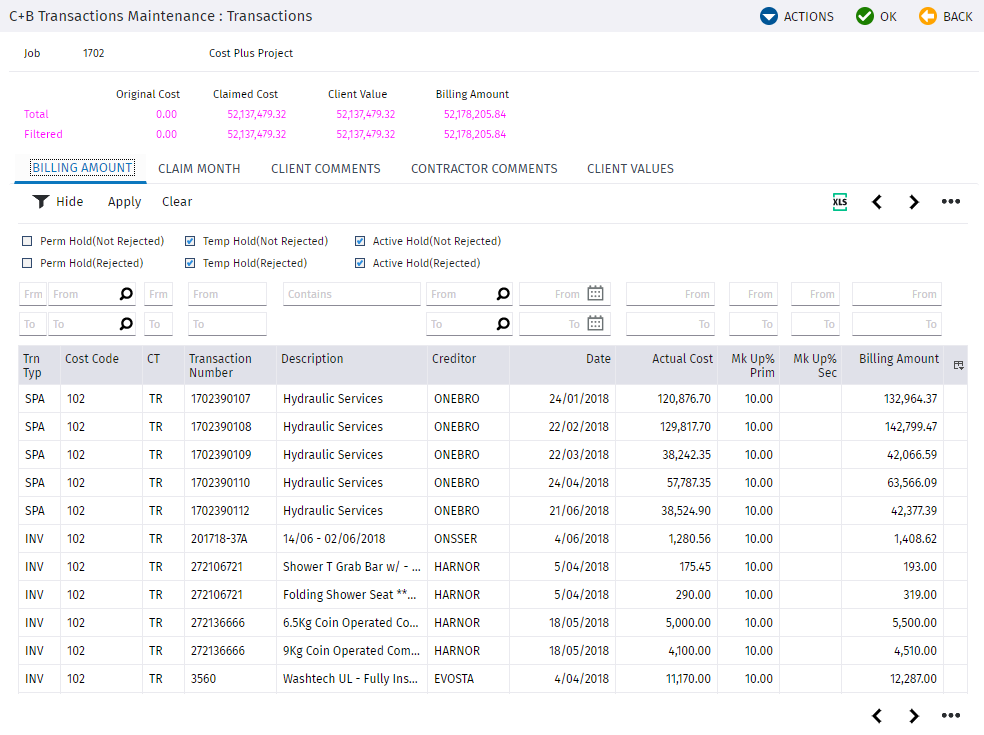Enable Perm Hold(Rejected) checkbox
This screenshot has width=984, height=735.
click(x=27, y=263)
